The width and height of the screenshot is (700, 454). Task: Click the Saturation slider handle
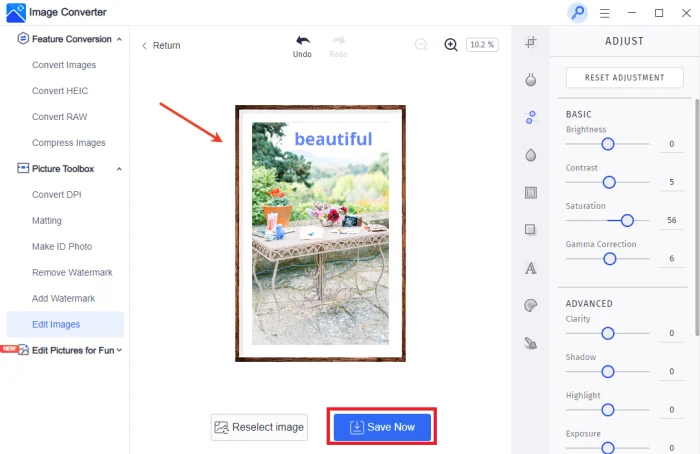627,220
